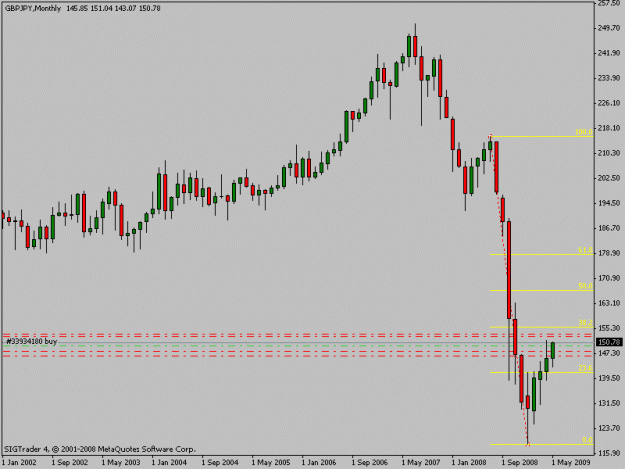Click the 1 May 2003 date label
Screen dimensions: 625x469
121,463
